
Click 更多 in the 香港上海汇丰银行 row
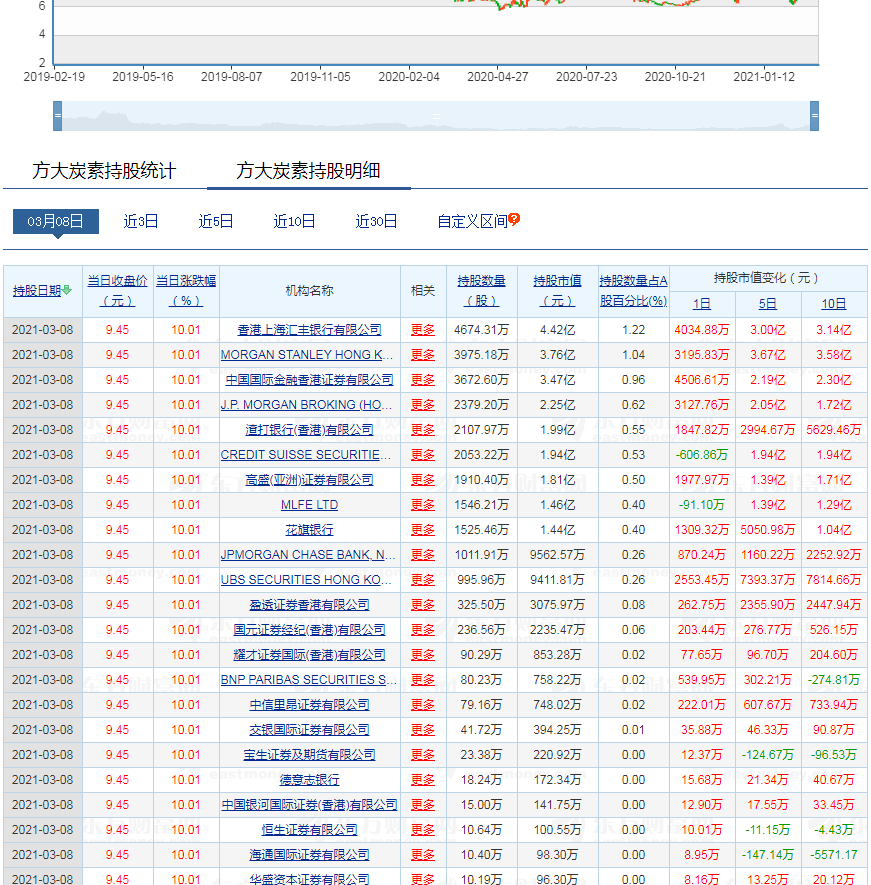(x=423, y=330)
